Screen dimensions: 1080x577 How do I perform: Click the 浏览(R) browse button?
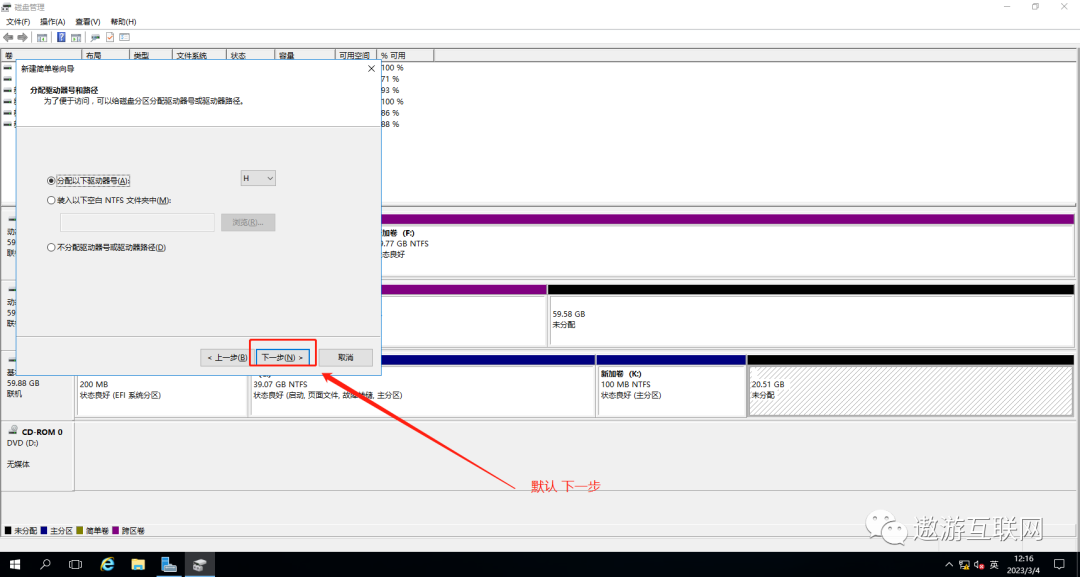(x=248, y=222)
